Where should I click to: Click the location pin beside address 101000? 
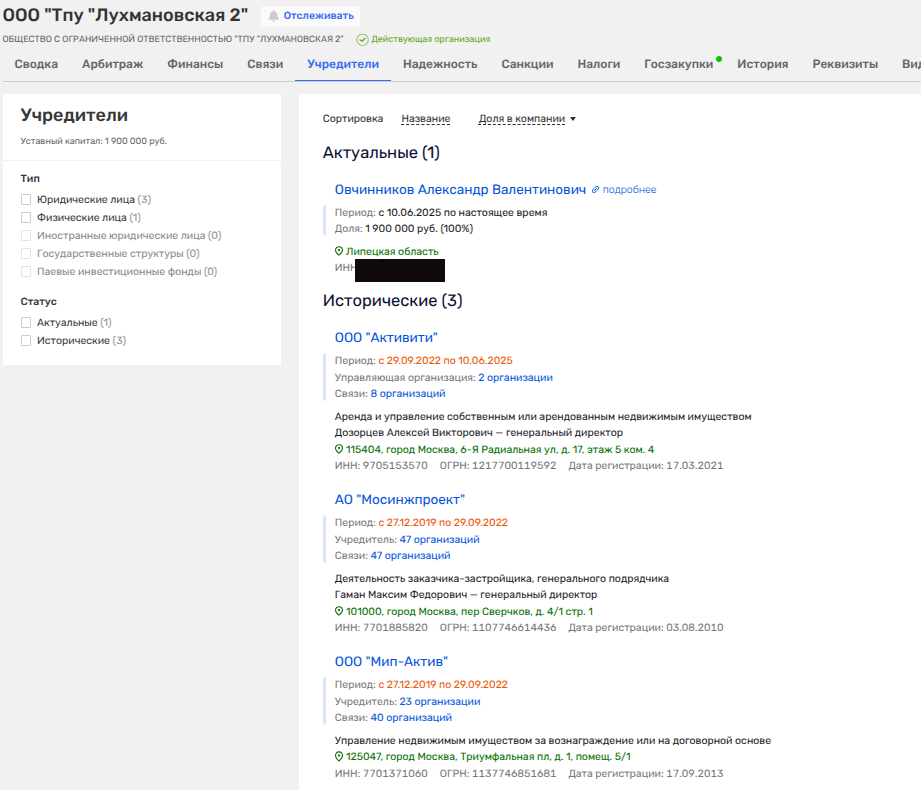tap(339, 611)
